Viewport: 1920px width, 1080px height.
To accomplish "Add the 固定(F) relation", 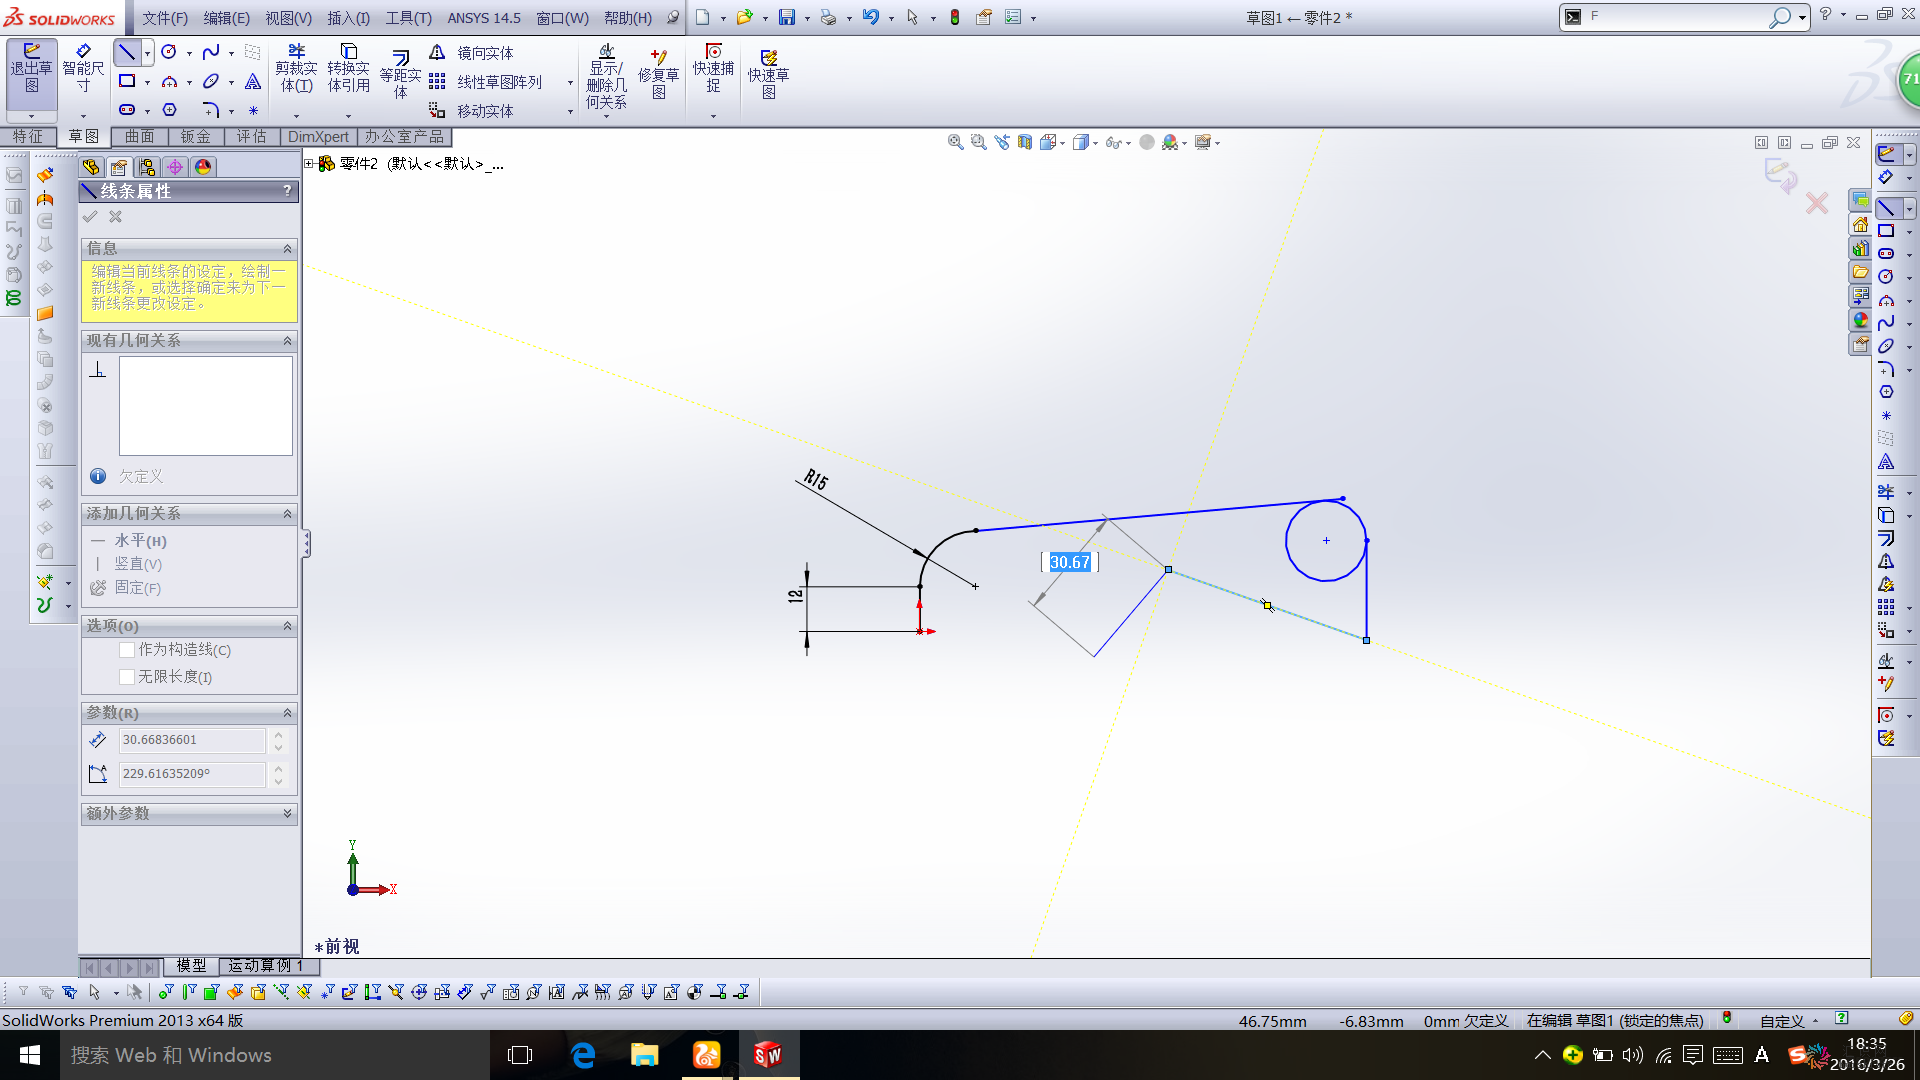I will [x=126, y=588].
